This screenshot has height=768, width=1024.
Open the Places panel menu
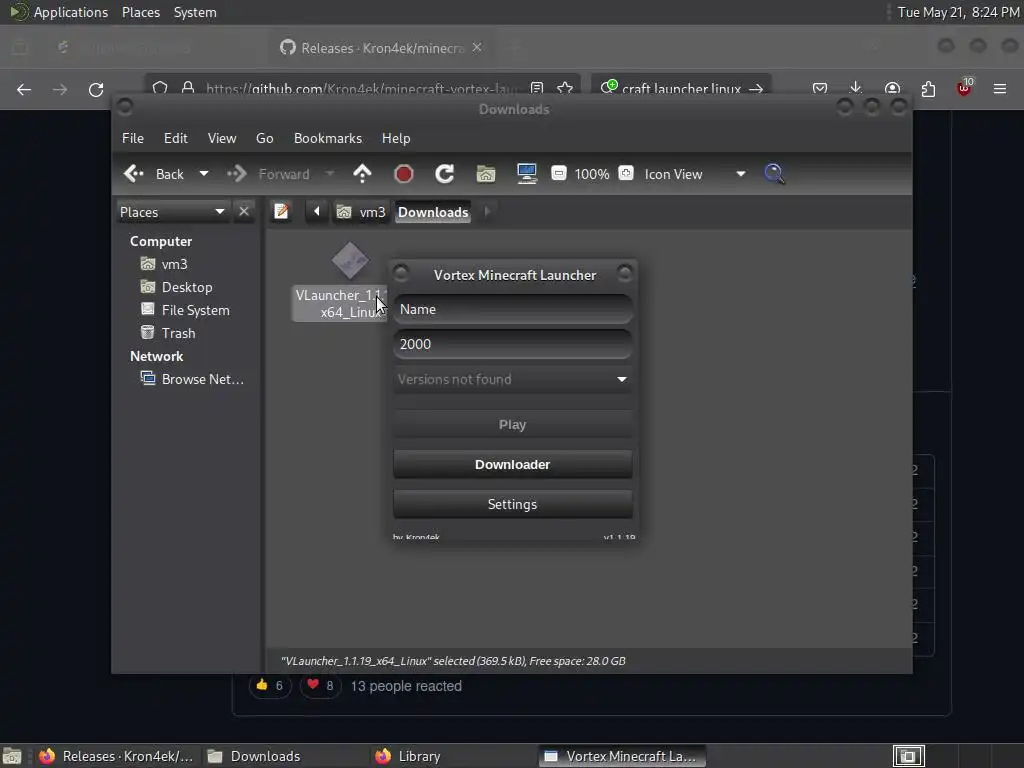click(141, 12)
